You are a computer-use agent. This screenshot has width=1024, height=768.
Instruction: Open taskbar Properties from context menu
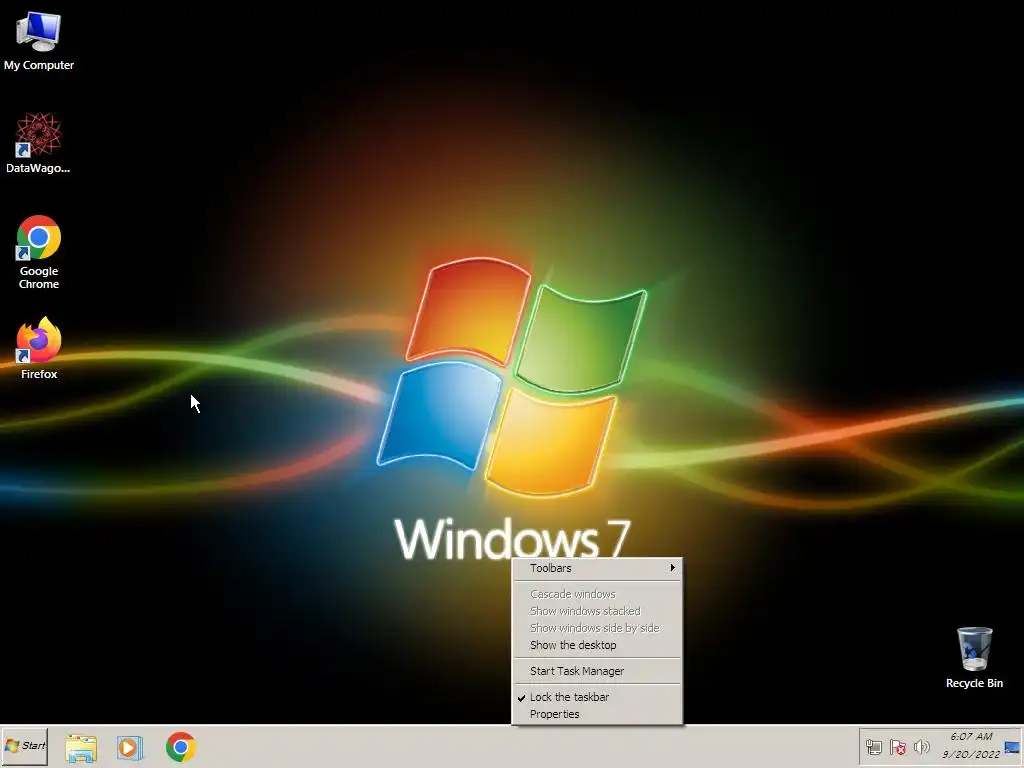(598, 714)
